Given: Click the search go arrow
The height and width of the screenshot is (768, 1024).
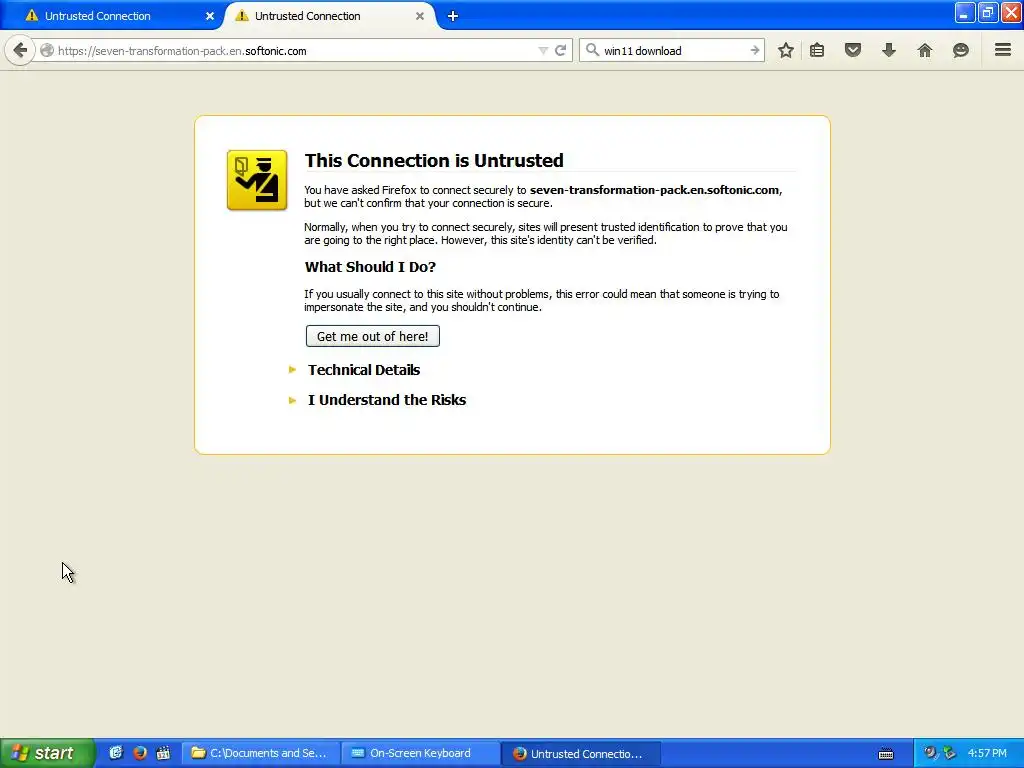Looking at the screenshot, I should pos(754,50).
